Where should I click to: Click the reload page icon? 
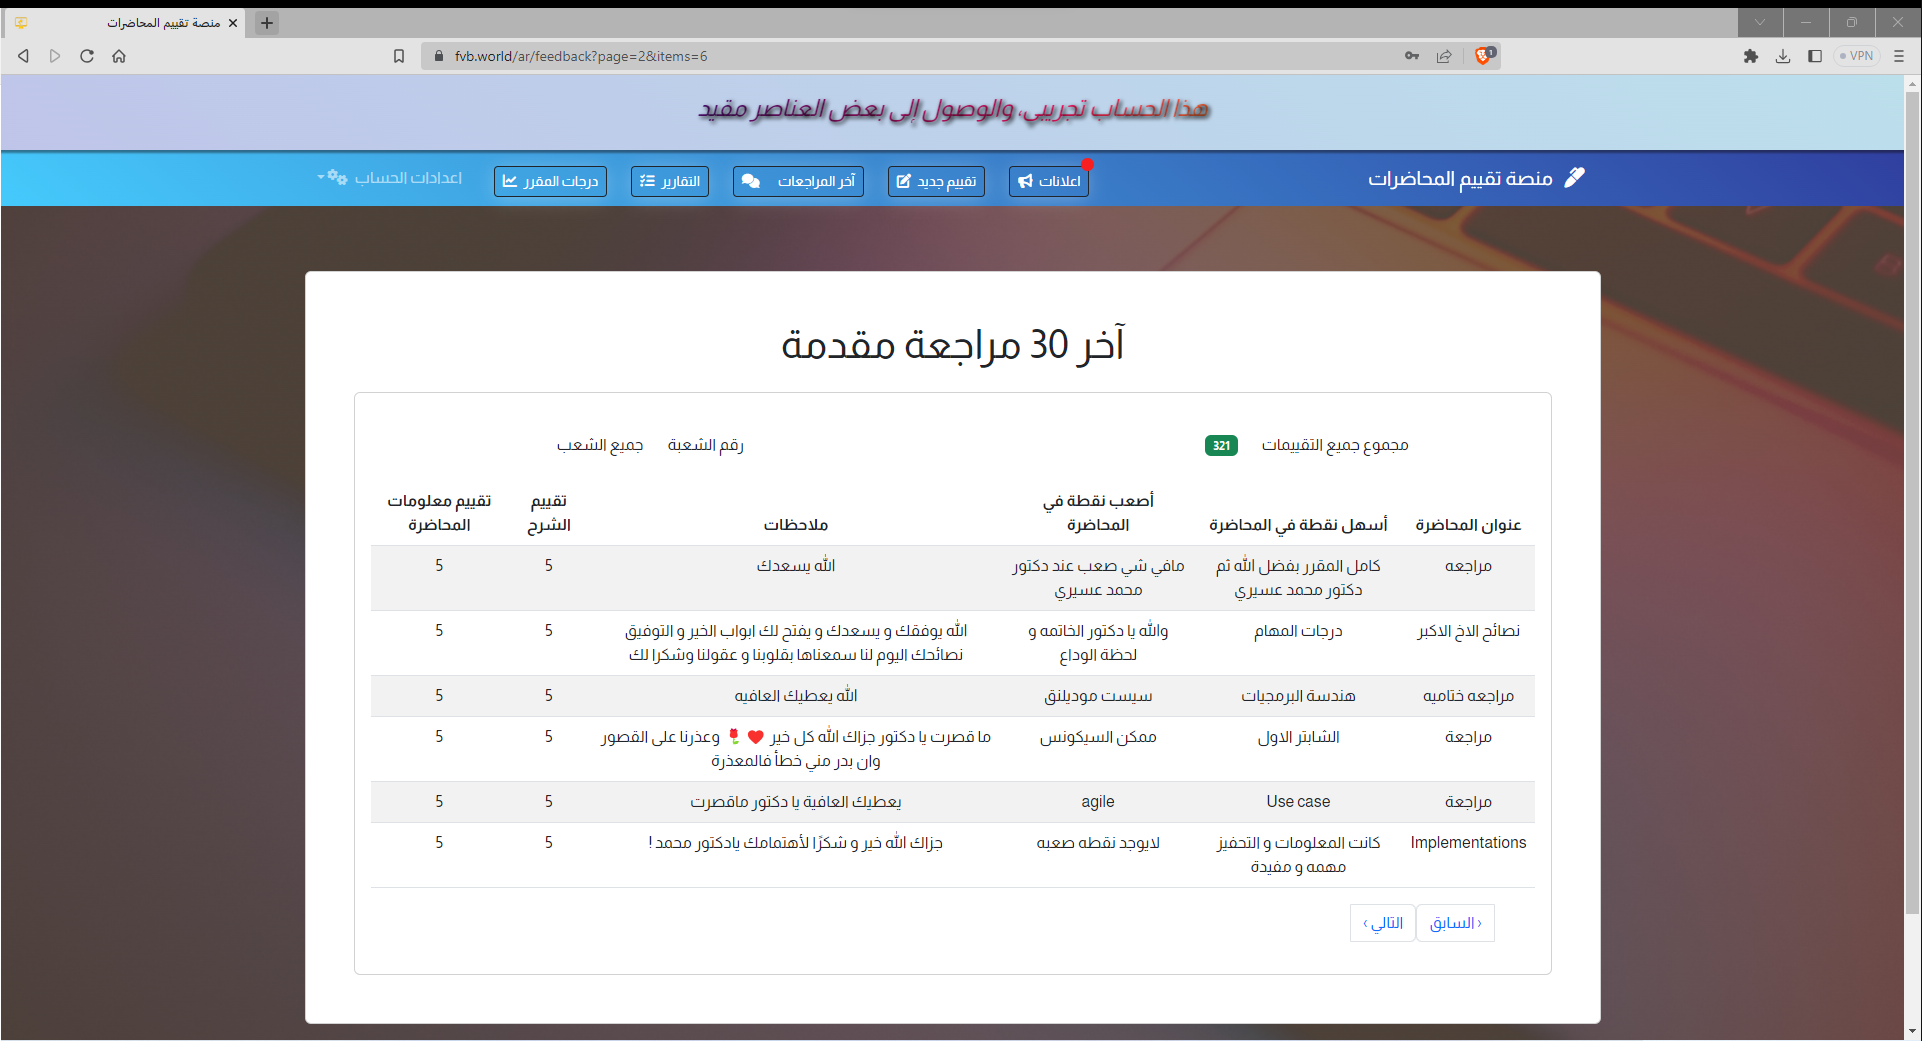pos(87,56)
